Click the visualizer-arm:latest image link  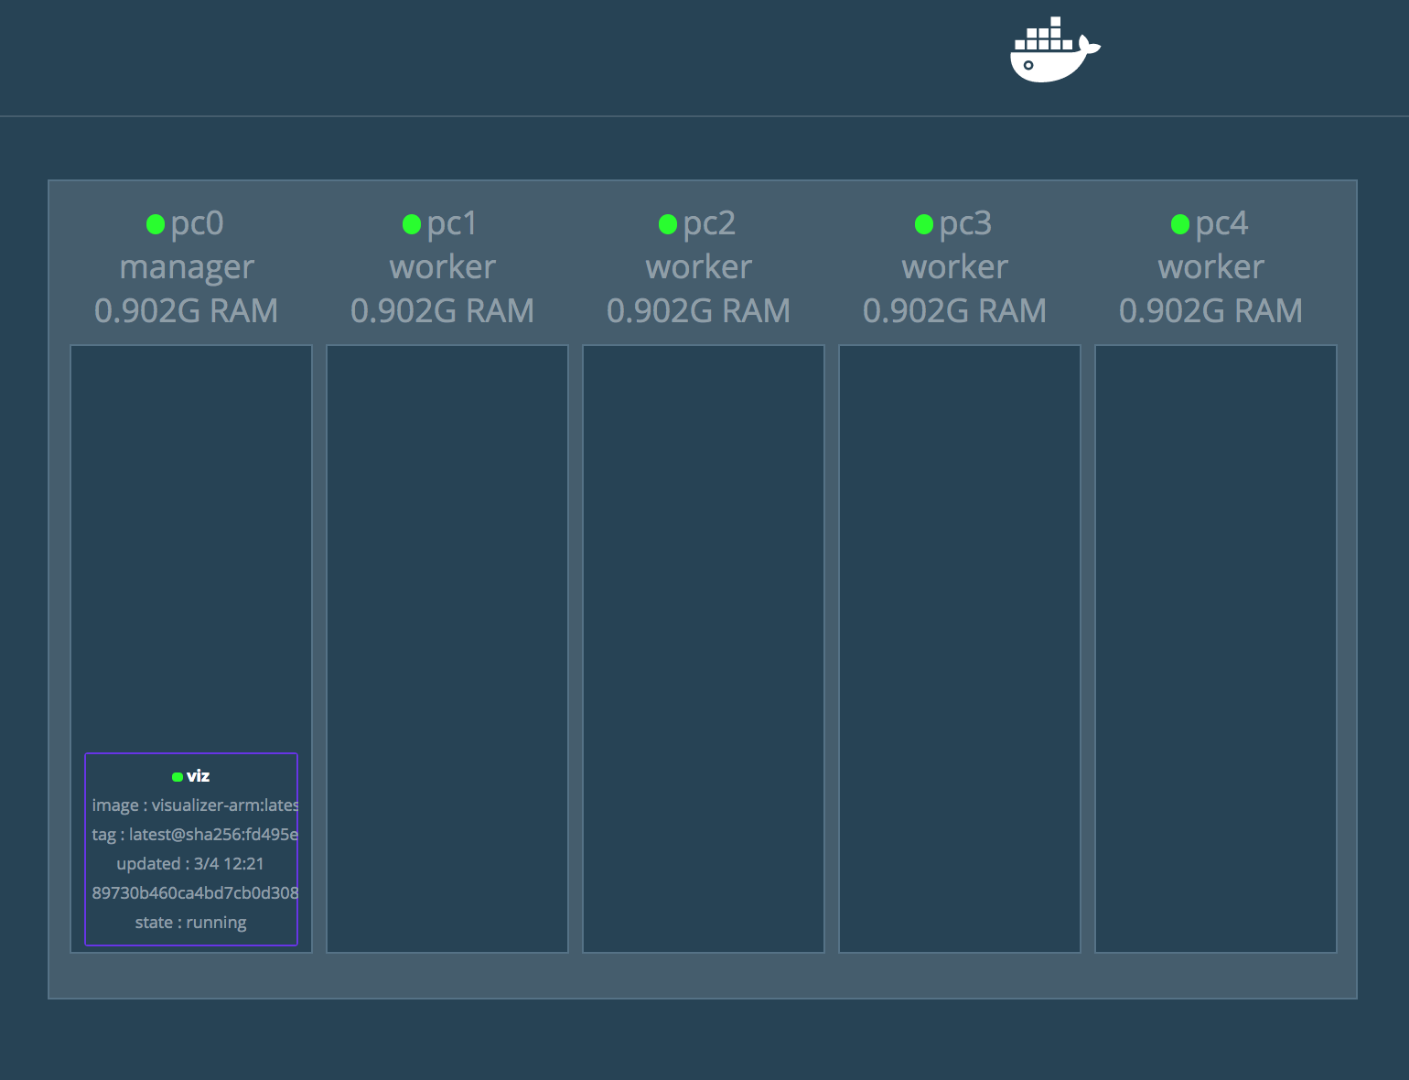click(196, 805)
